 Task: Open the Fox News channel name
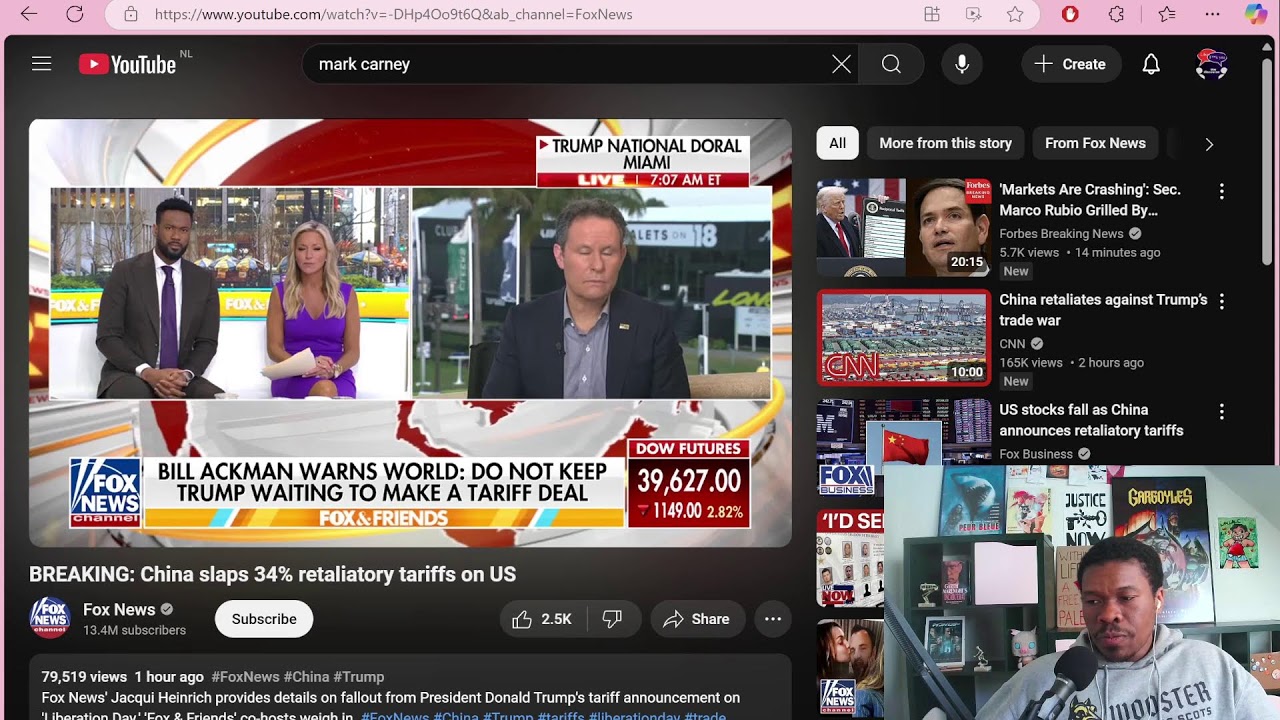(x=119, y=609)
